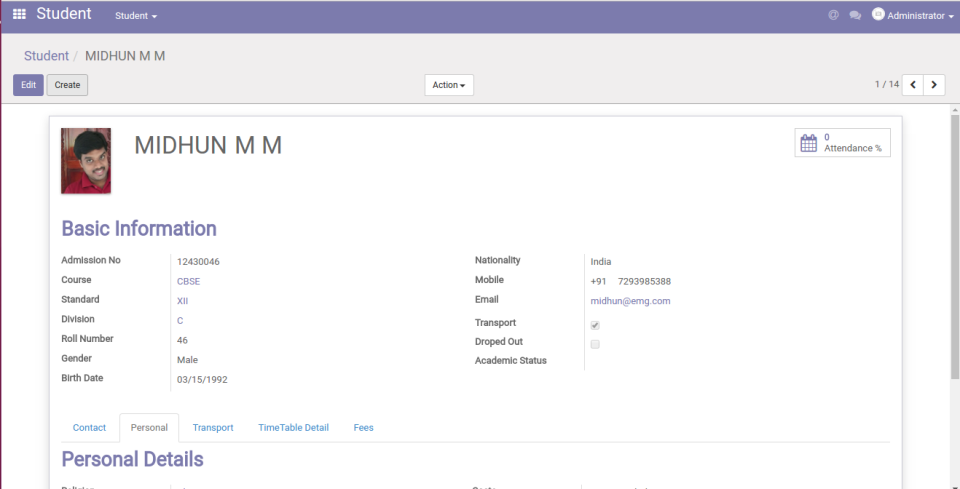Screen dimensions: 960x489
Task: Switch to the Contact tab
Action: 89,428
